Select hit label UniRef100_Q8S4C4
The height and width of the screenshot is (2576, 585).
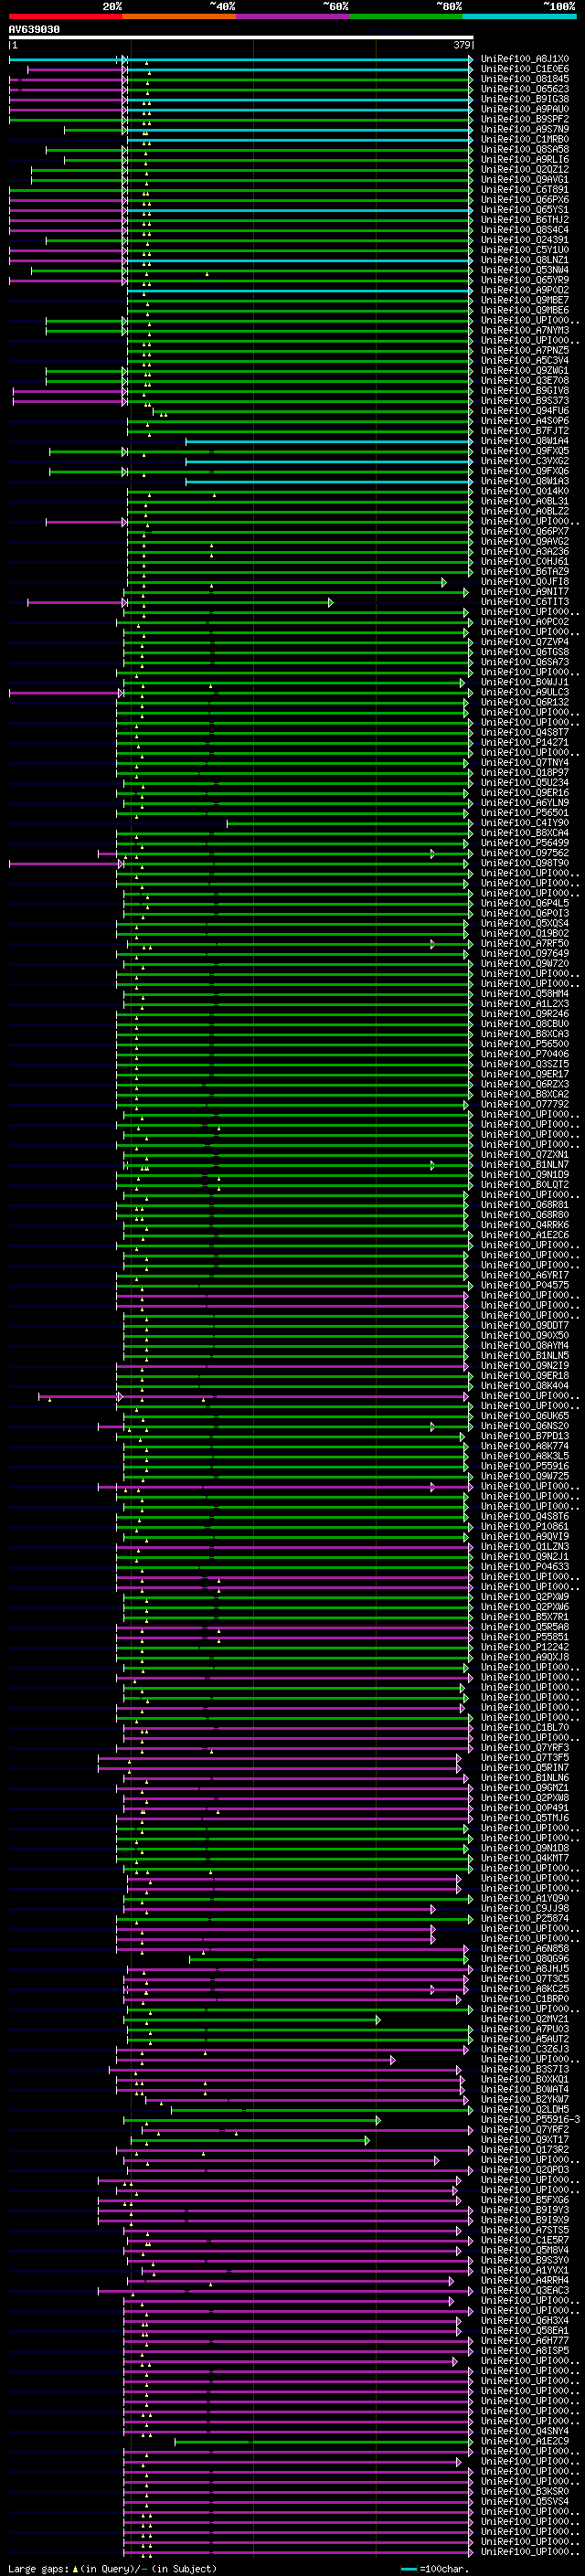(x=525, y=229)
